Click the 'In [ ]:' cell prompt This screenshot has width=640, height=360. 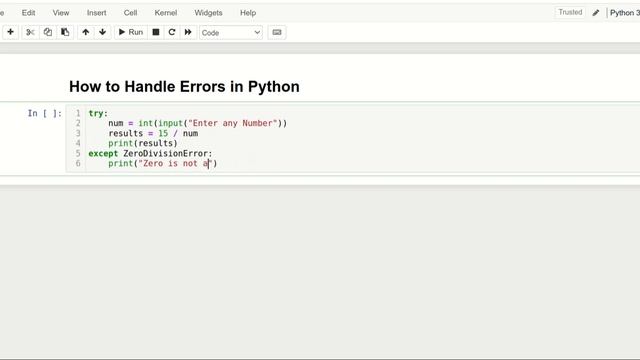[x=44, y=113]
